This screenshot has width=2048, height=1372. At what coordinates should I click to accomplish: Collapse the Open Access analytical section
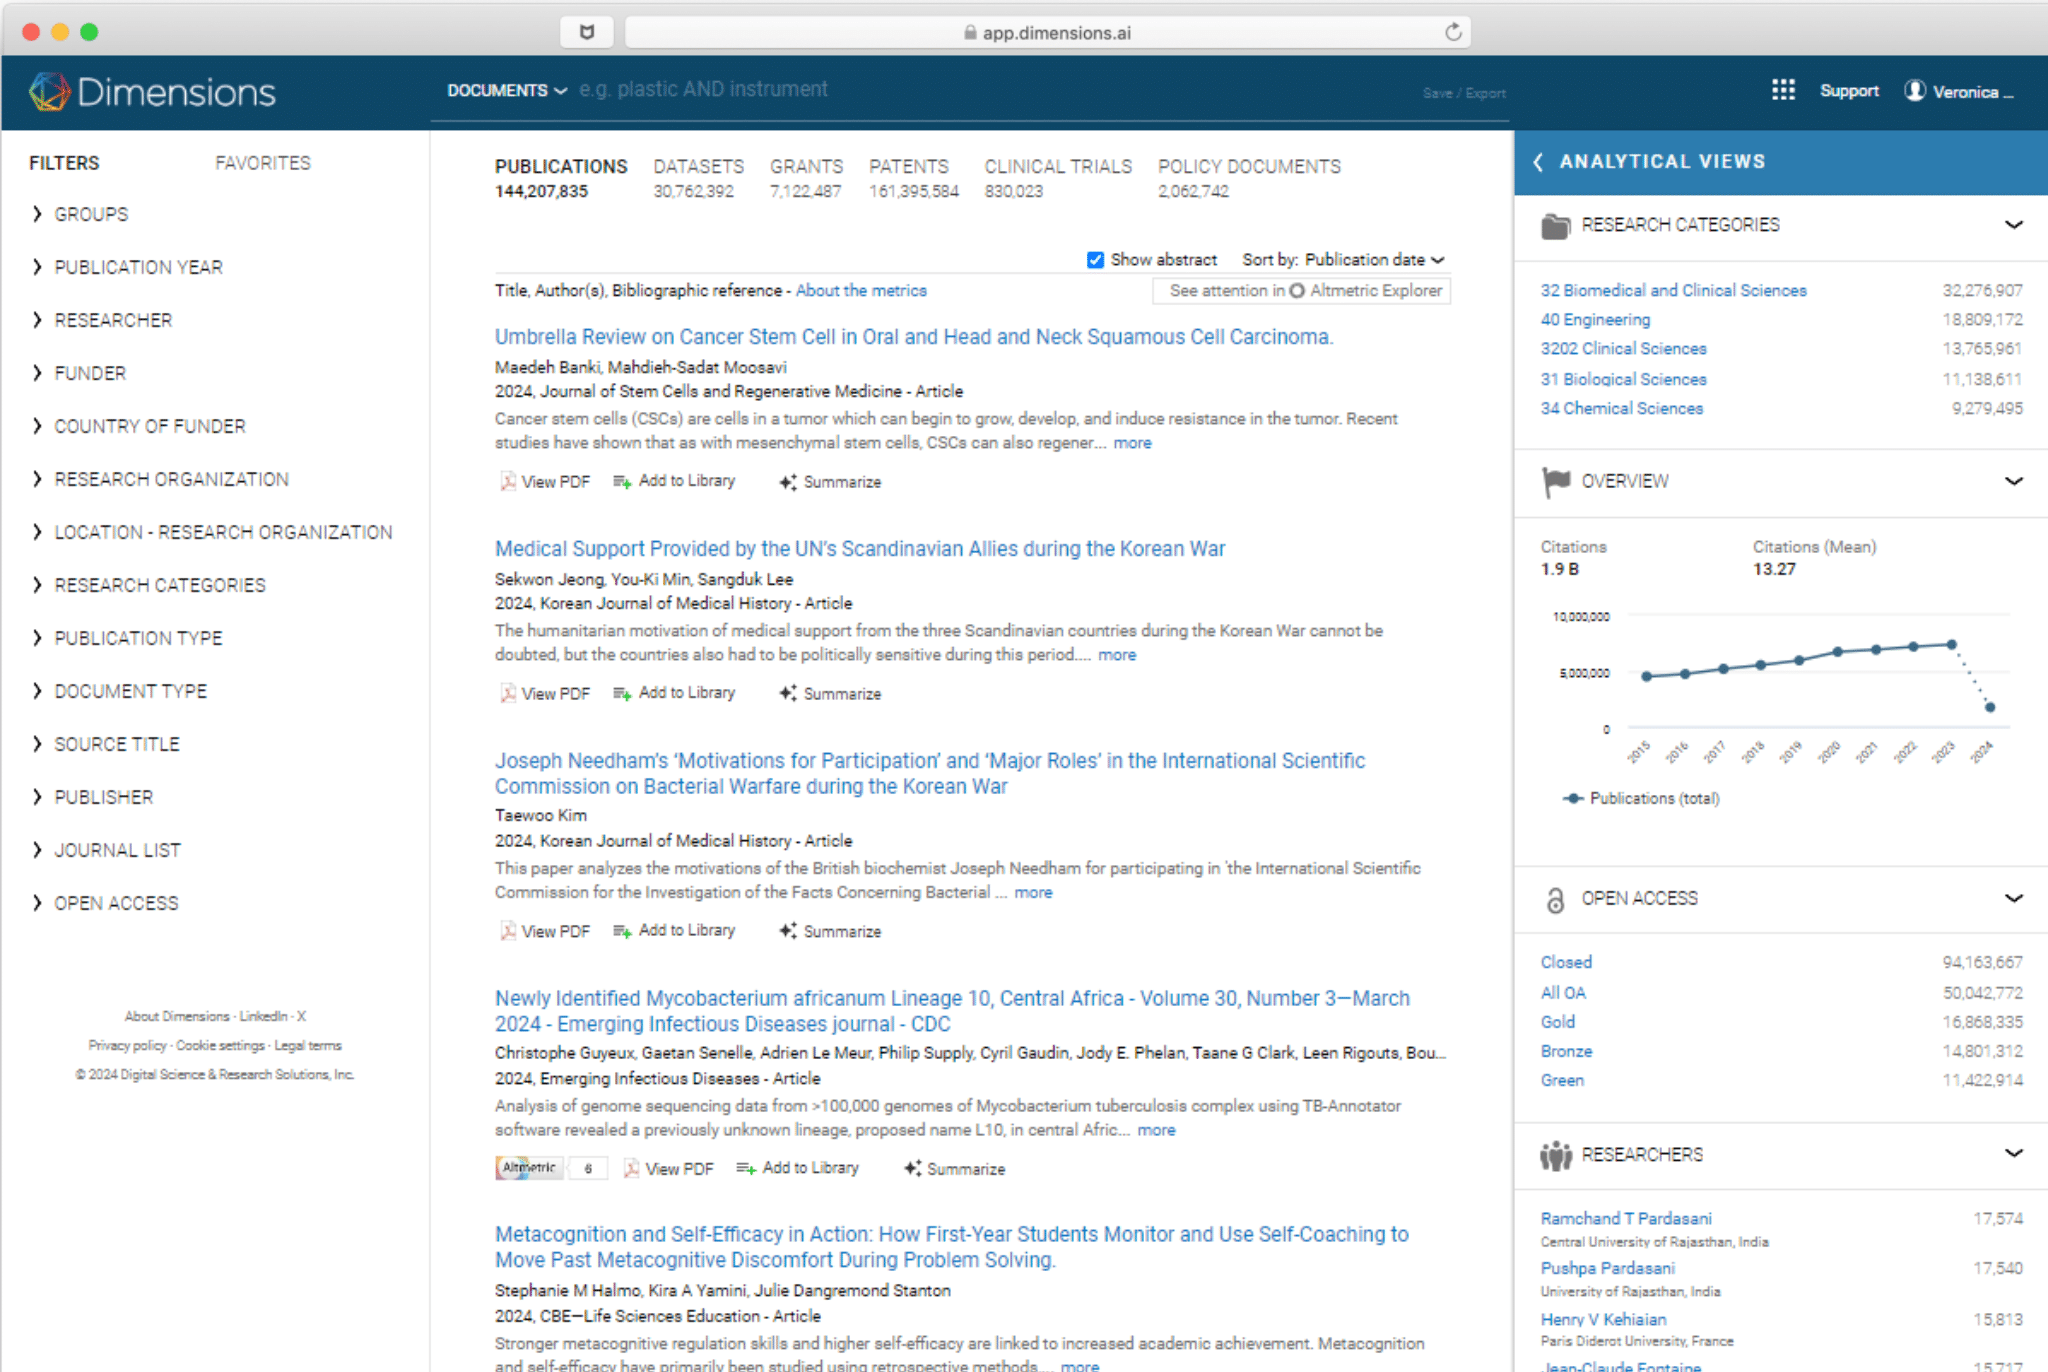click(2013, 898)
